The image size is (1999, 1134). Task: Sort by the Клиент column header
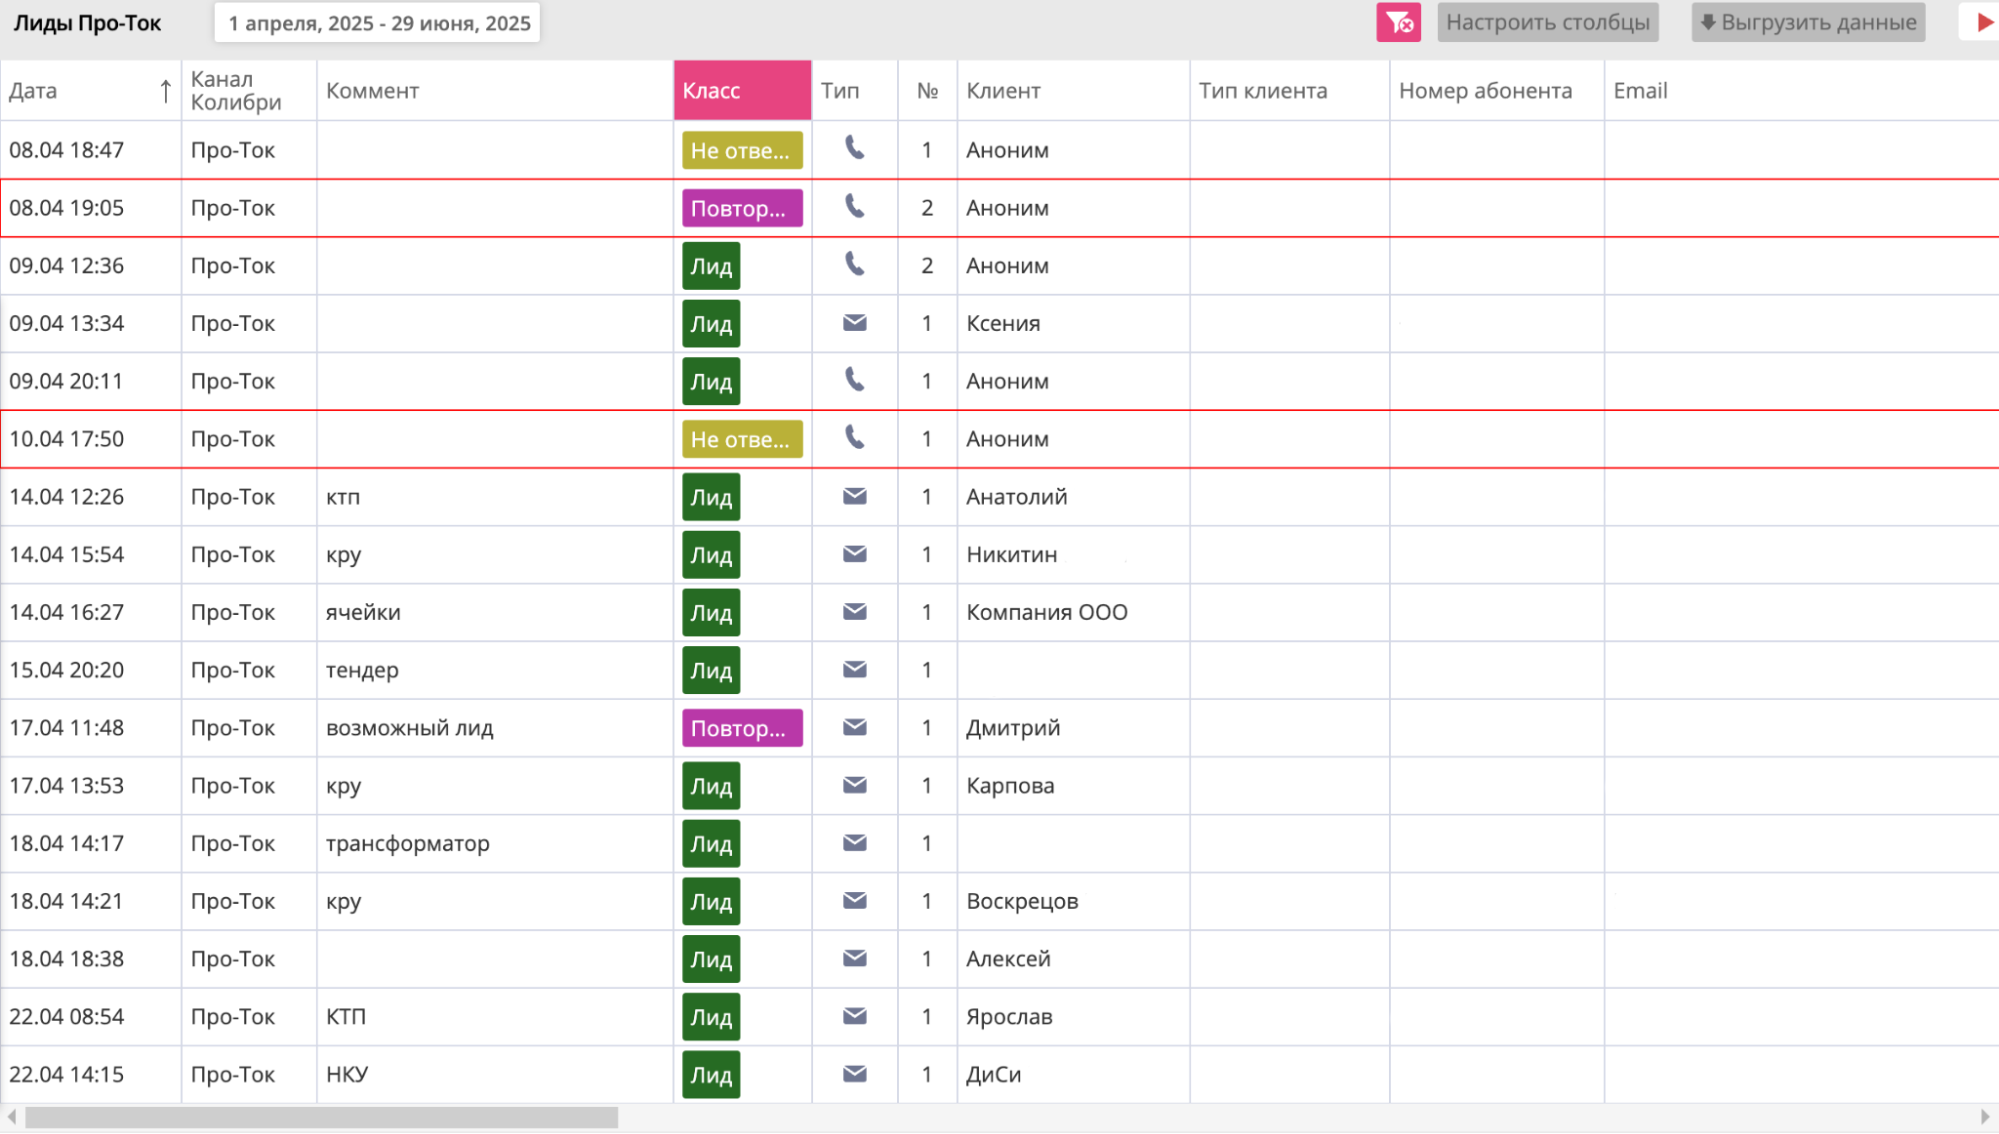coord(1003,91)
